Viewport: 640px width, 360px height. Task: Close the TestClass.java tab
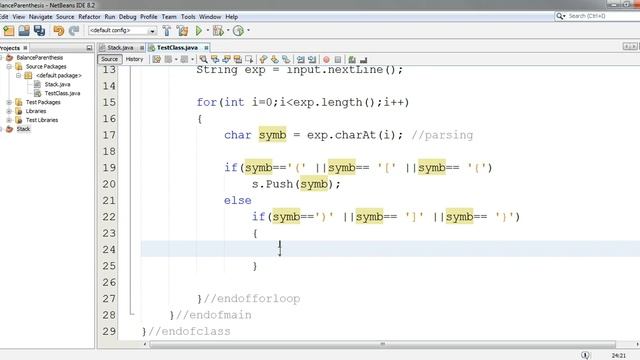[x=206, y=48]
